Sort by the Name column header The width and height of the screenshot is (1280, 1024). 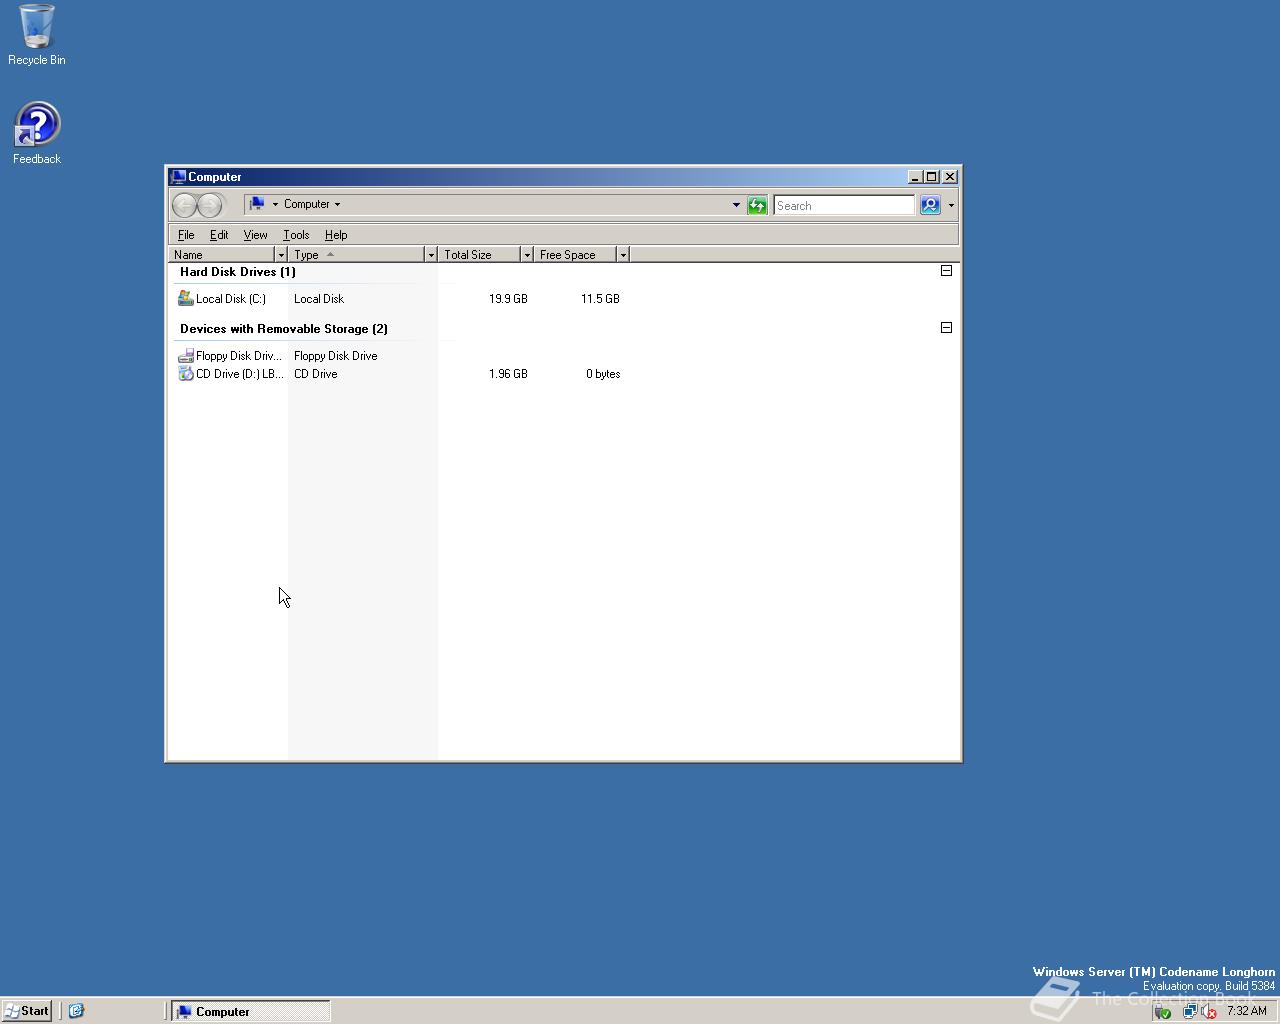coord(222,254)
